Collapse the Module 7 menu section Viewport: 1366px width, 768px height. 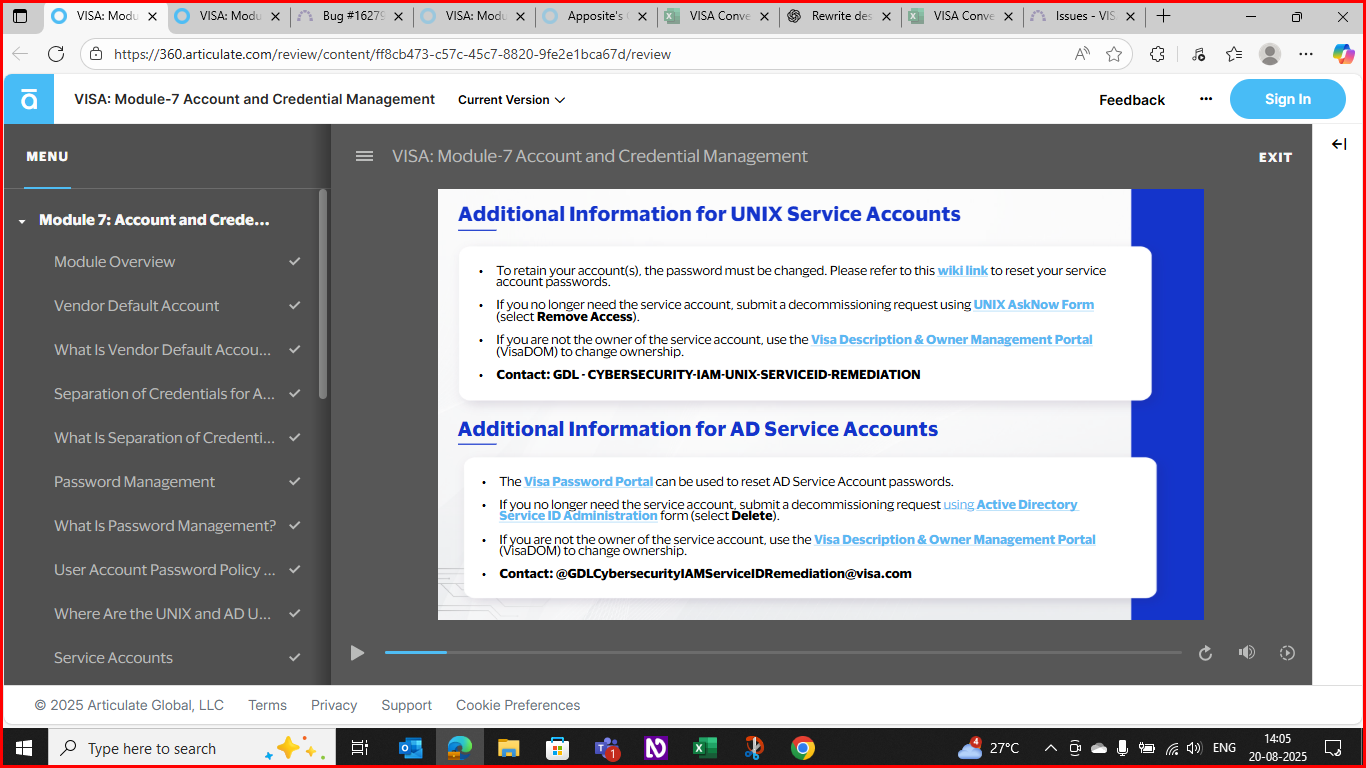pyautogui.click(x=22, y=221)
